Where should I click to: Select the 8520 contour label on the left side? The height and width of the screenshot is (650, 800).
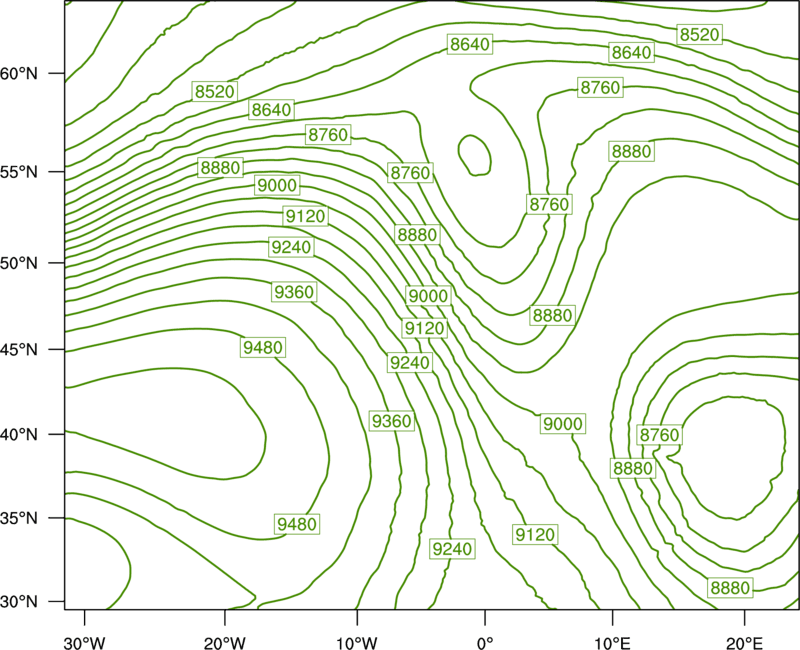(215, 91)
